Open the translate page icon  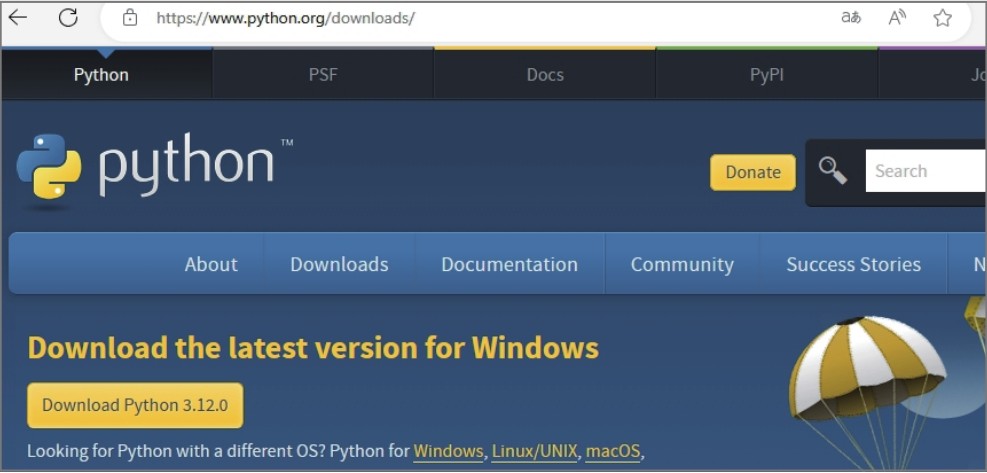pyautogui.click(x=851, y=18)
